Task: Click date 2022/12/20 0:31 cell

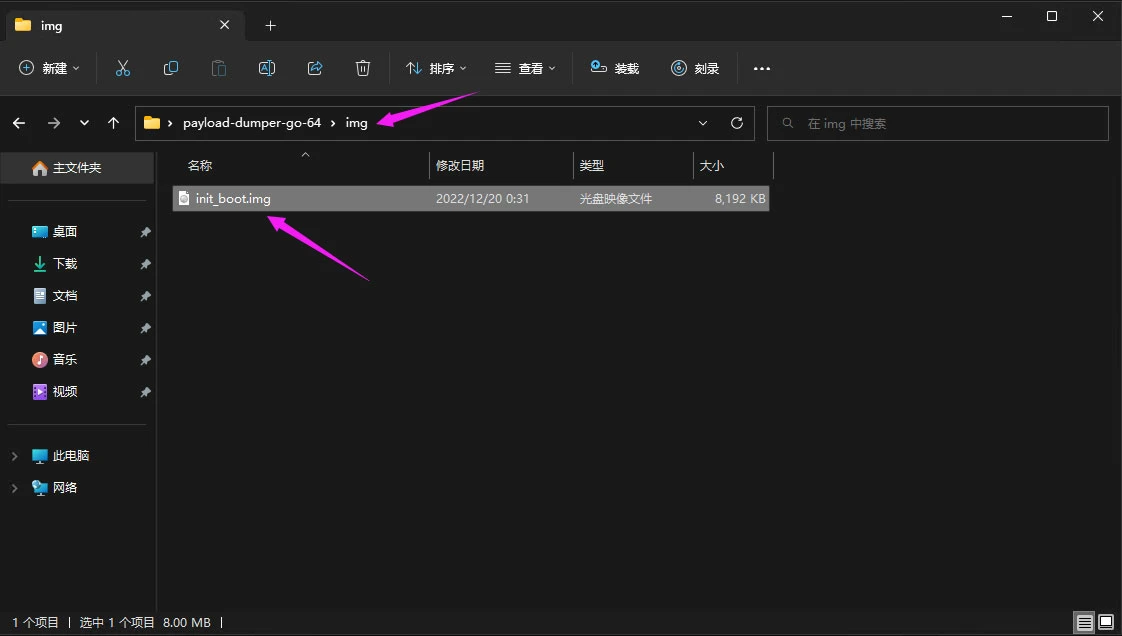Action: pos(482,199)
